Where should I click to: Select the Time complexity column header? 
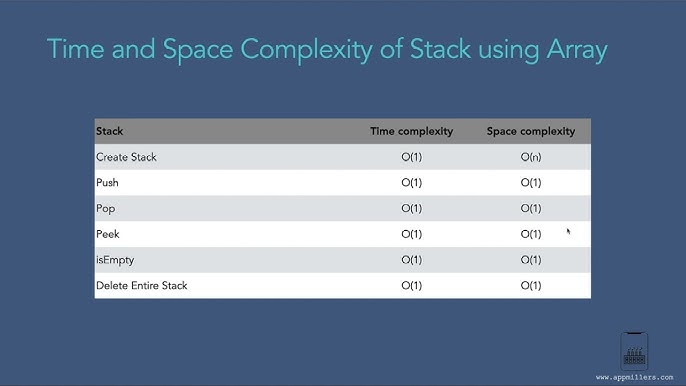click(412, 131)
